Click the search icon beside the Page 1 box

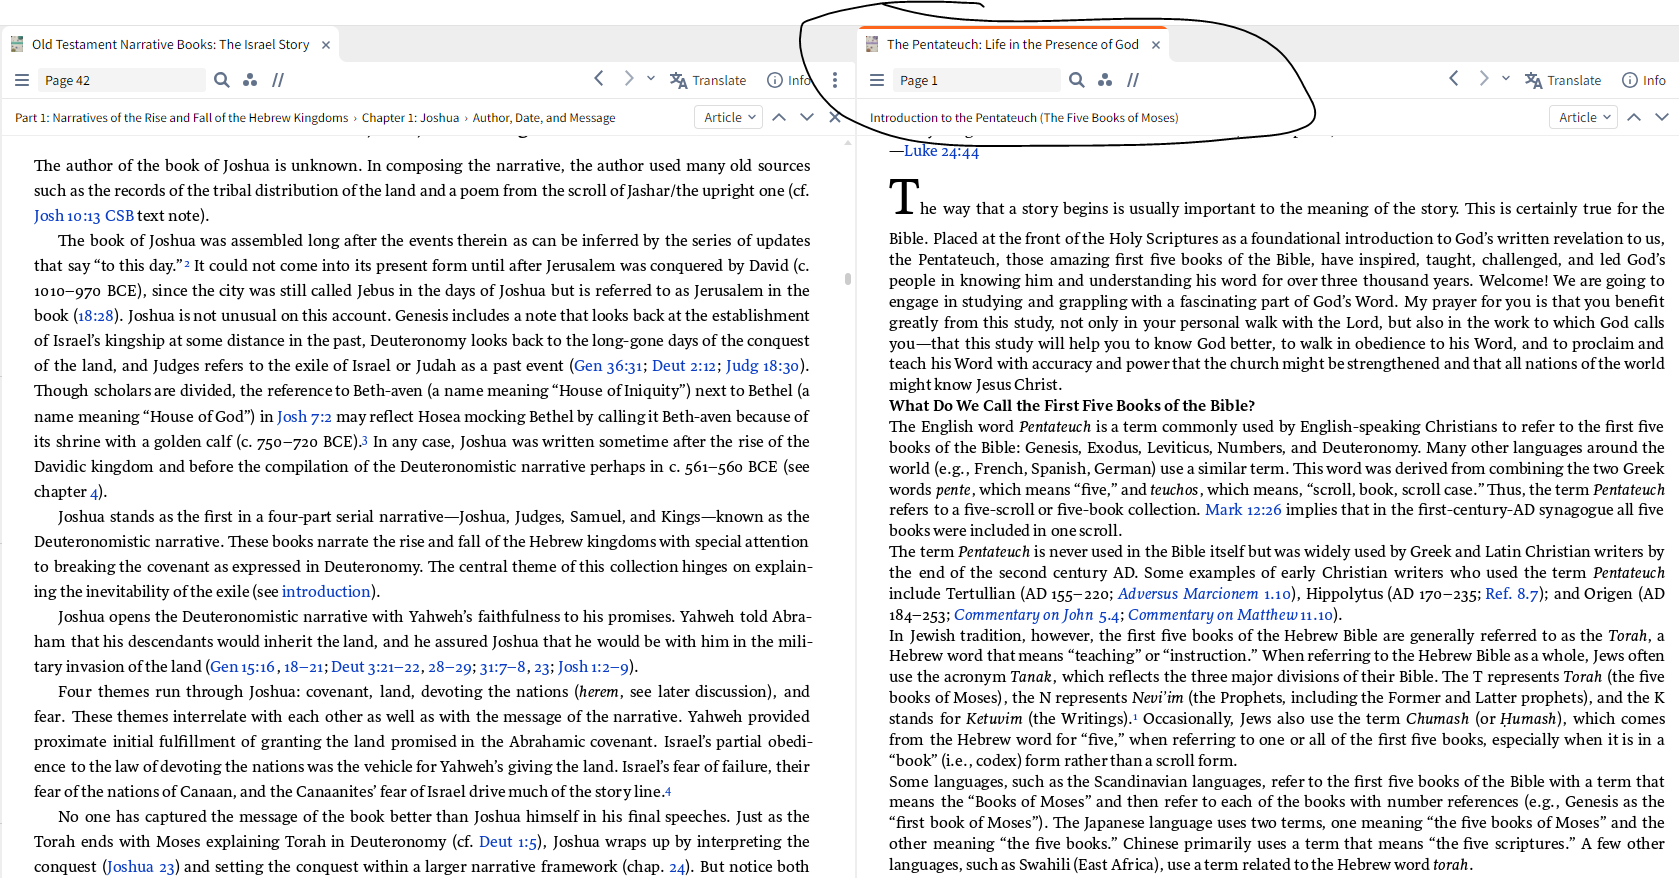(x=1077, y=80)
